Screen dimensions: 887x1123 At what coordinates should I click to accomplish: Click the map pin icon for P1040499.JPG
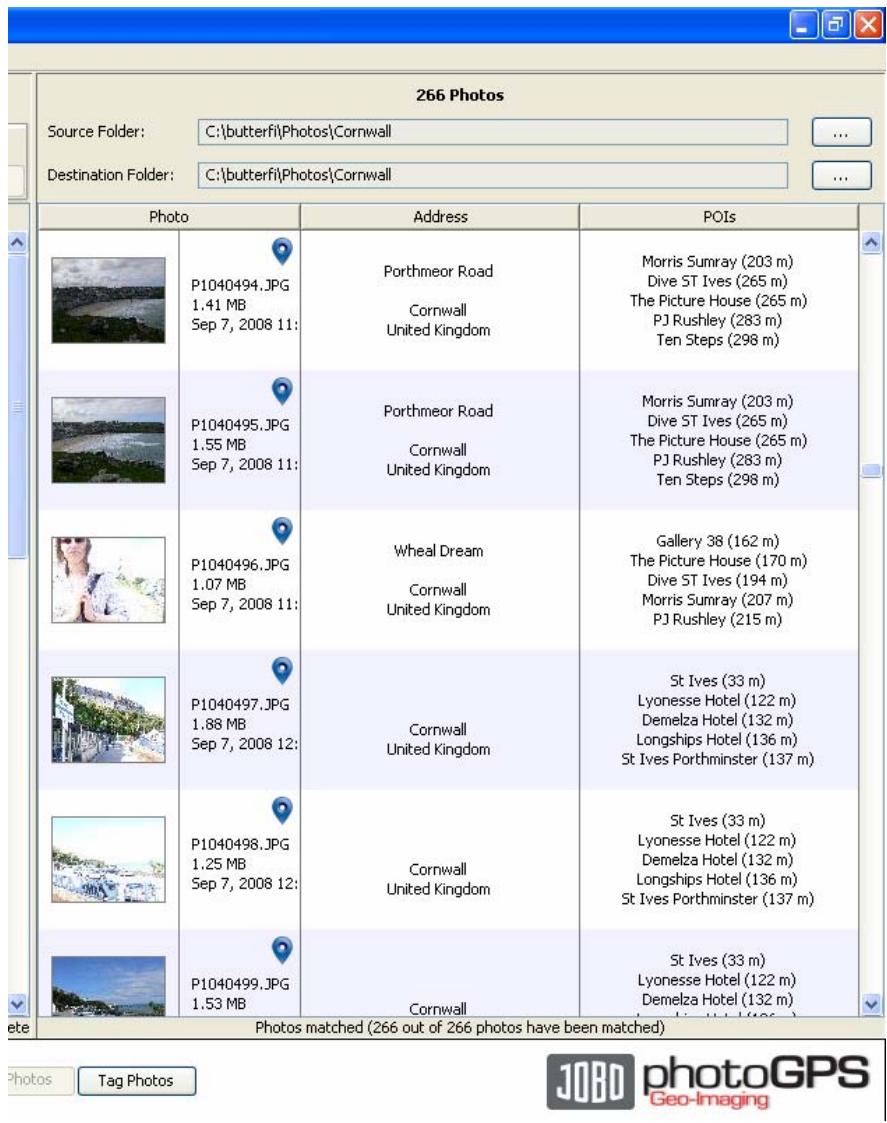282,950
